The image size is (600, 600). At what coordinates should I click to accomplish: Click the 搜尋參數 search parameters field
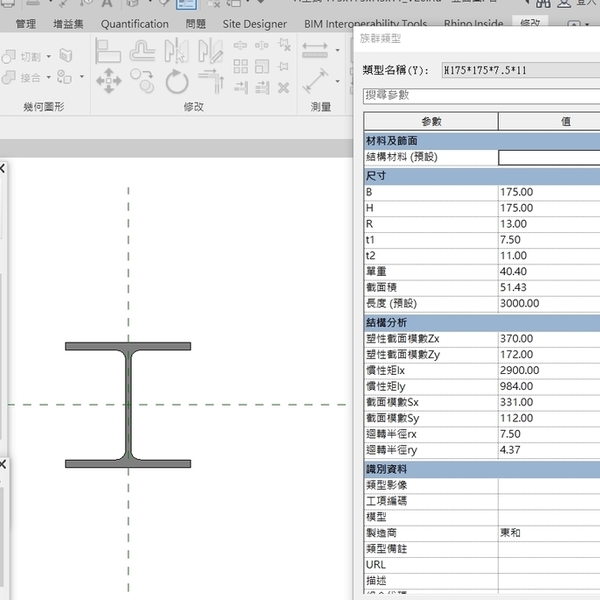(480, 96)
